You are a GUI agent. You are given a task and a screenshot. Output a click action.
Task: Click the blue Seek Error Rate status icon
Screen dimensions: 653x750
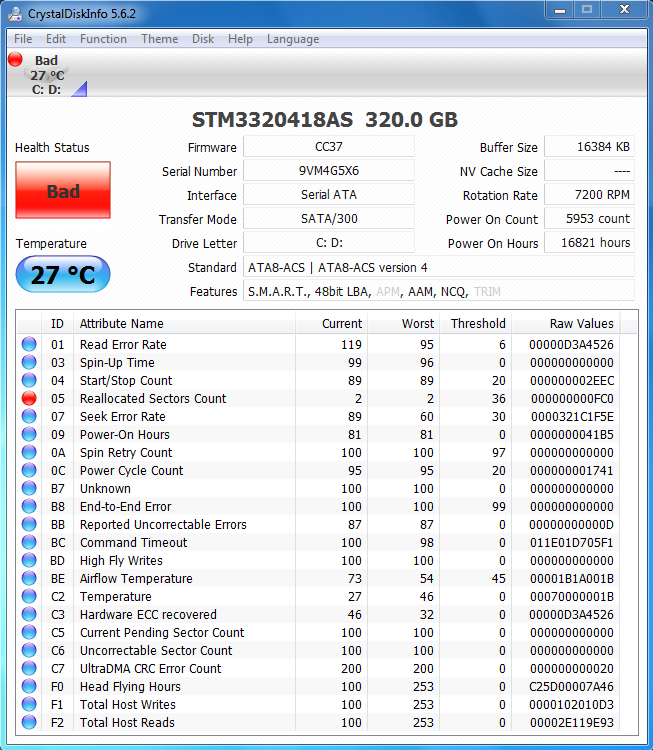click(29, 416)
